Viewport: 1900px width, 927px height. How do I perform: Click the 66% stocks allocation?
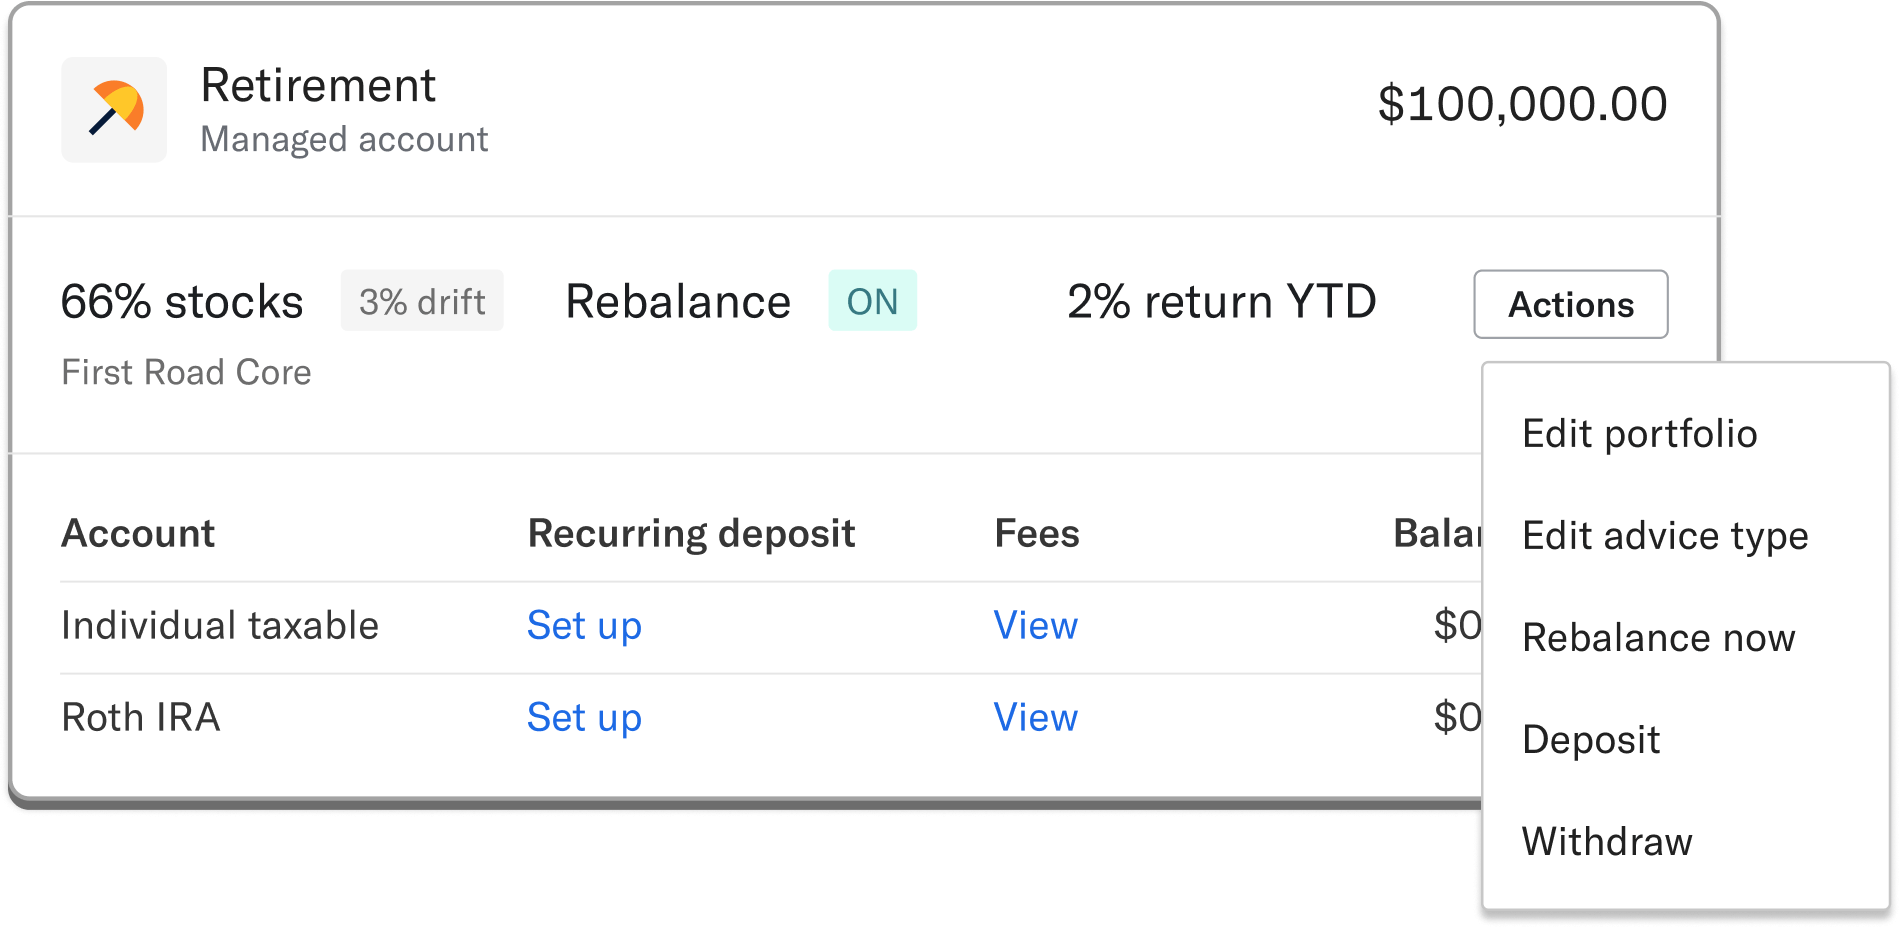pos(182,301)
